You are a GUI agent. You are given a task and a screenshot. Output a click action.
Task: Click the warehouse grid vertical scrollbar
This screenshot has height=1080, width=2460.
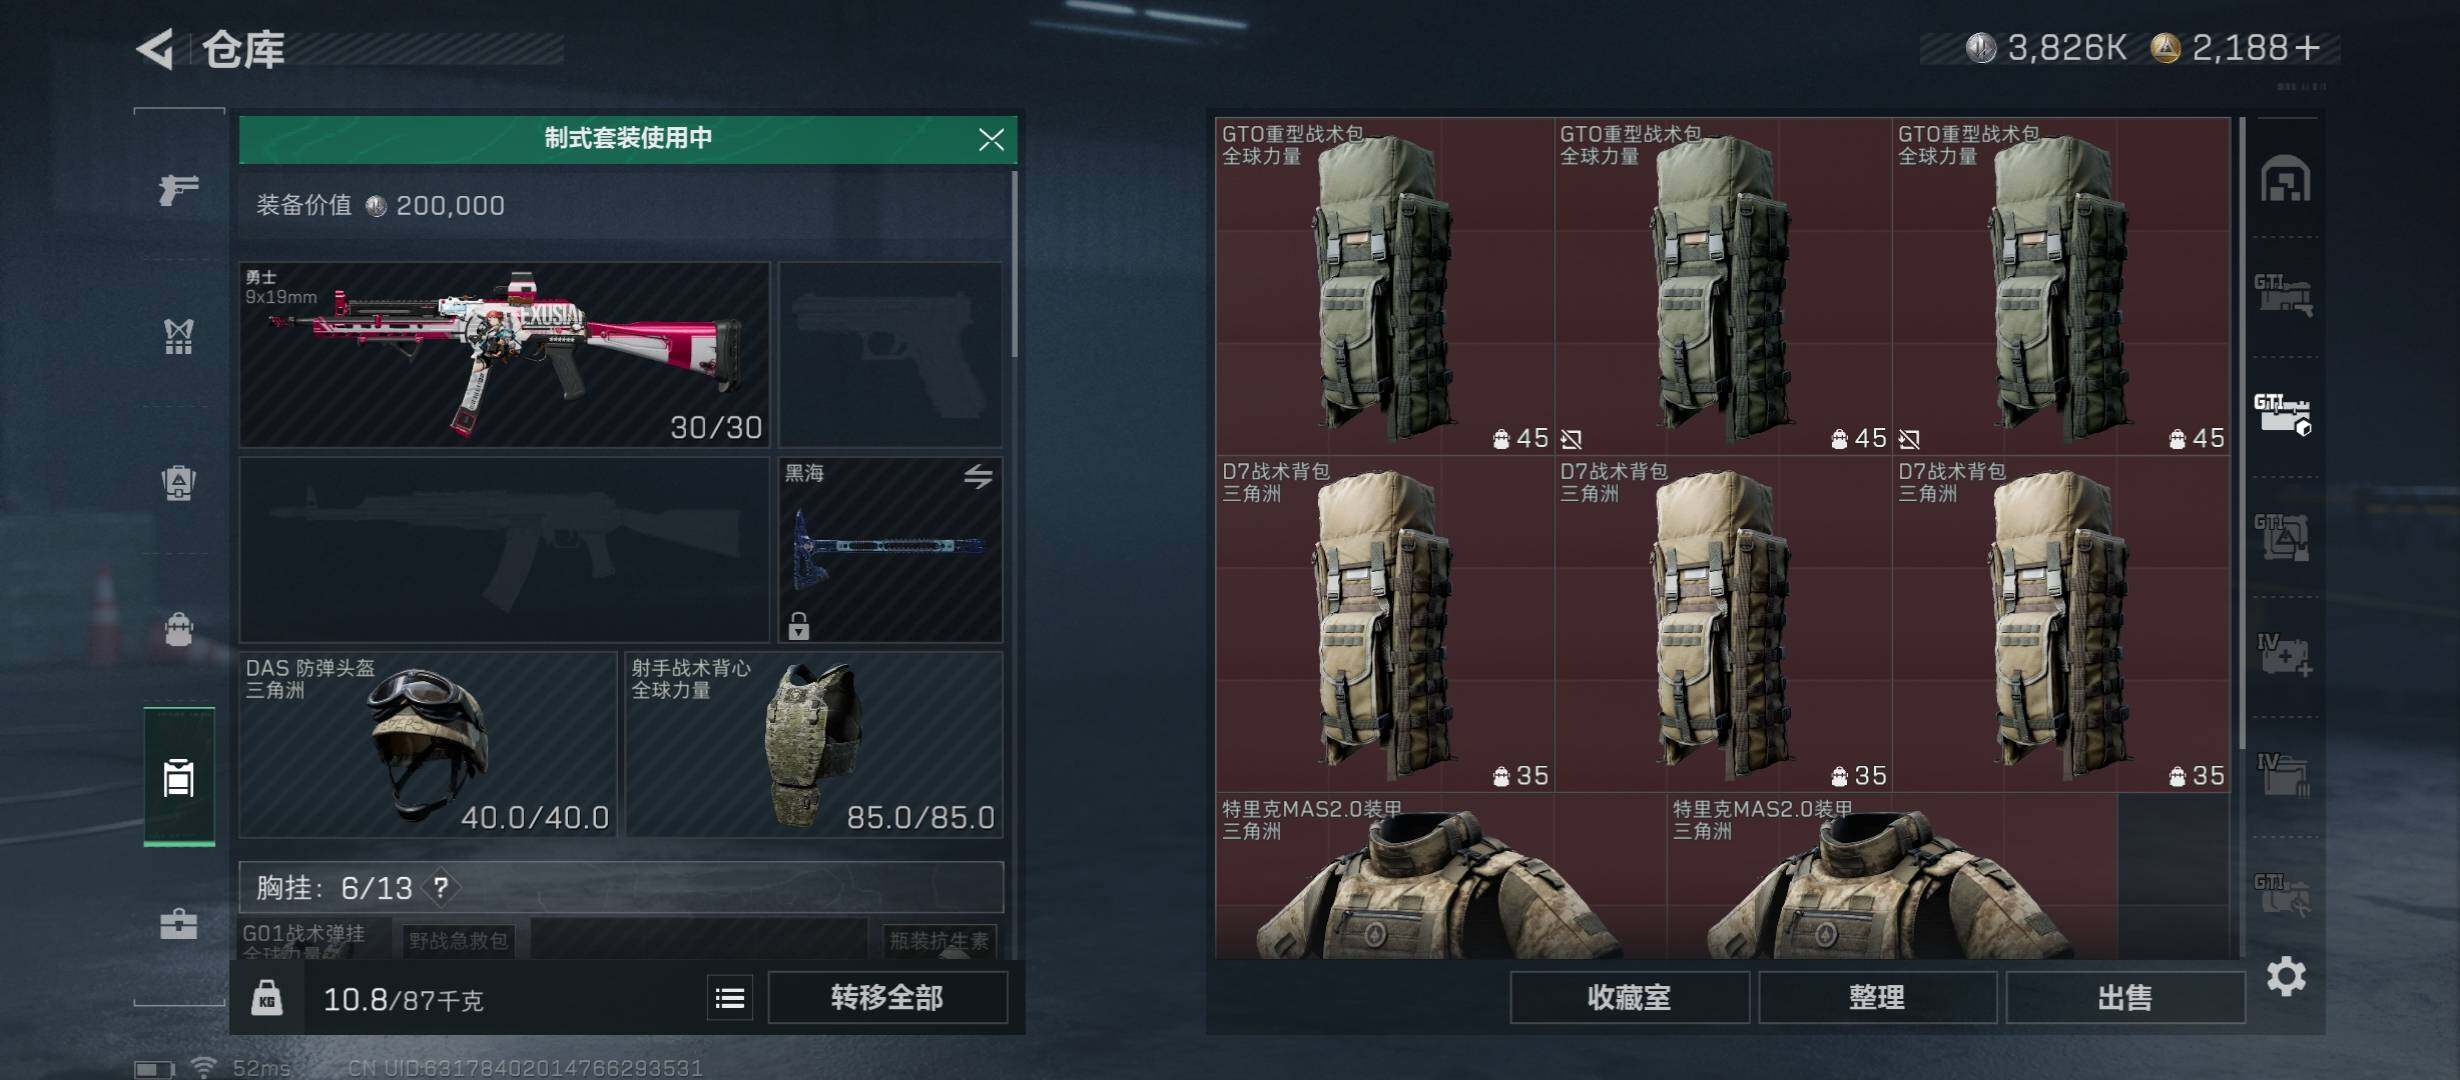click(x=2243, y=432)
